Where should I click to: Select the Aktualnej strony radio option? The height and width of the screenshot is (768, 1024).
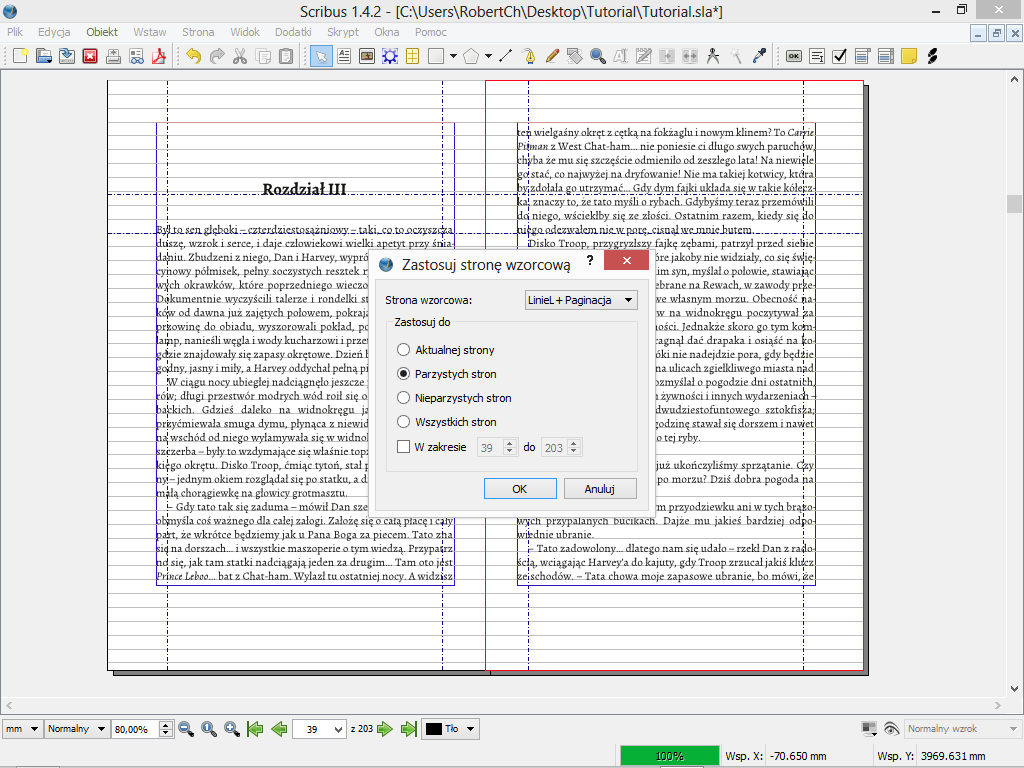(x=404, y=350)
